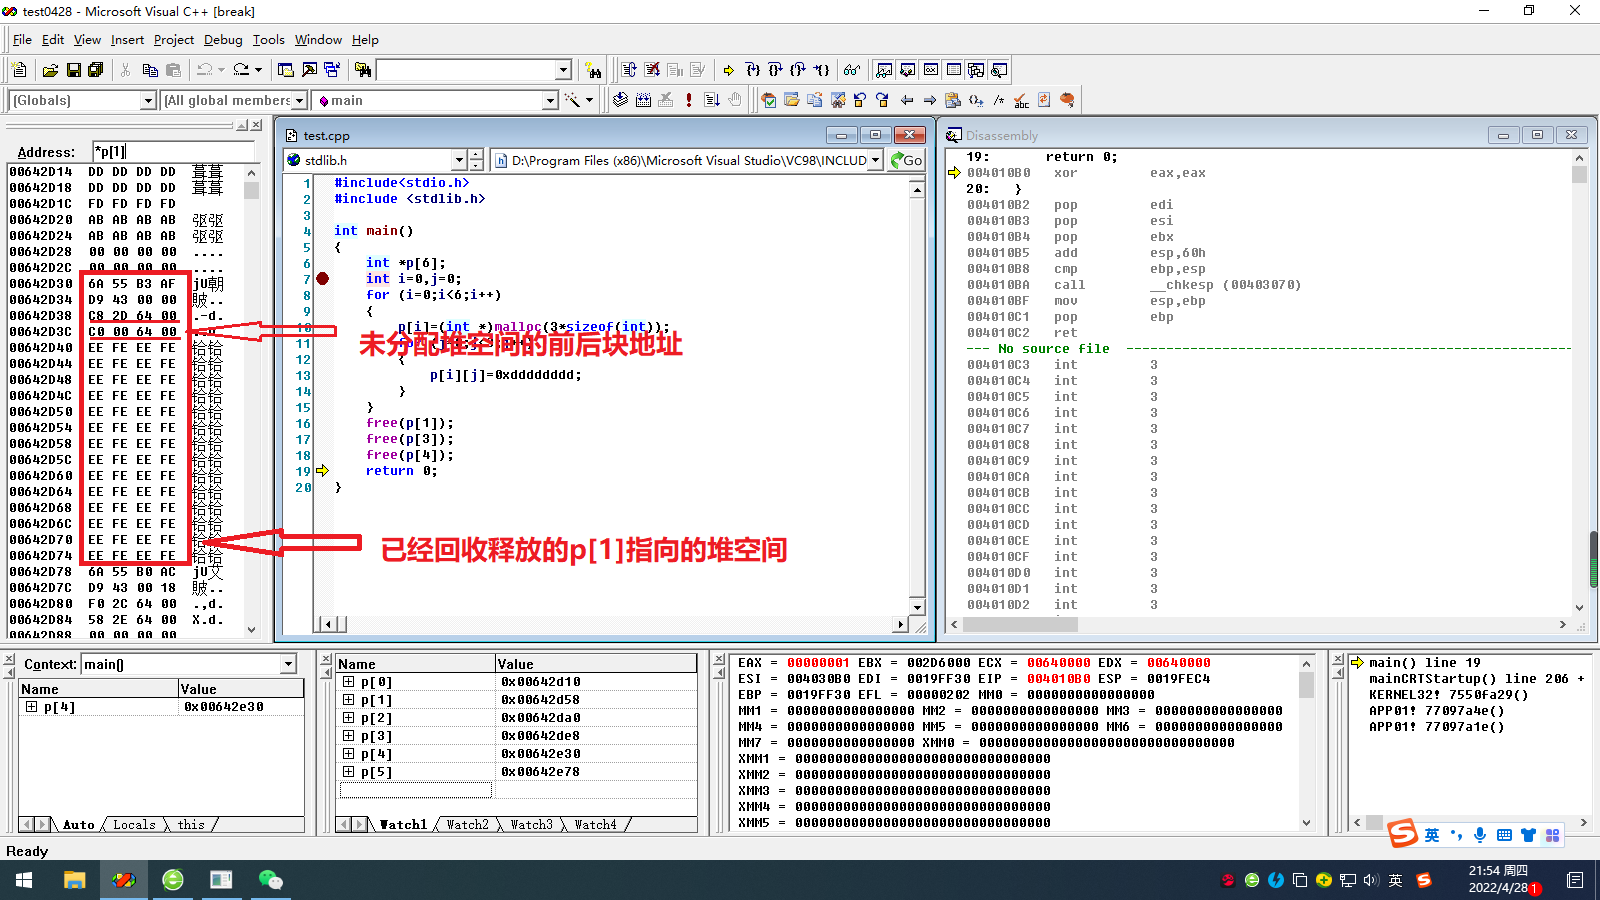
Task: Click the breakpoint marker on line 7
Action: point(322,279)
